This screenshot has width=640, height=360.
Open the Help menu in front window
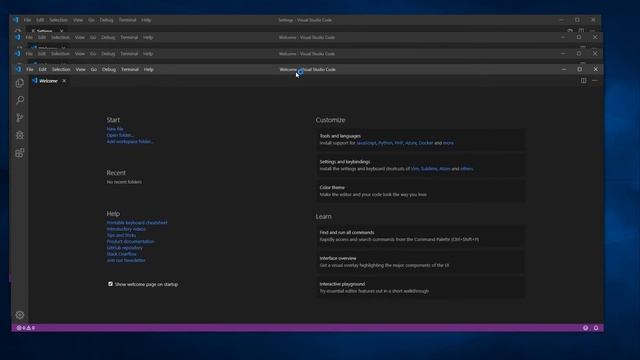pyautogui.click(x=149, y=69)
